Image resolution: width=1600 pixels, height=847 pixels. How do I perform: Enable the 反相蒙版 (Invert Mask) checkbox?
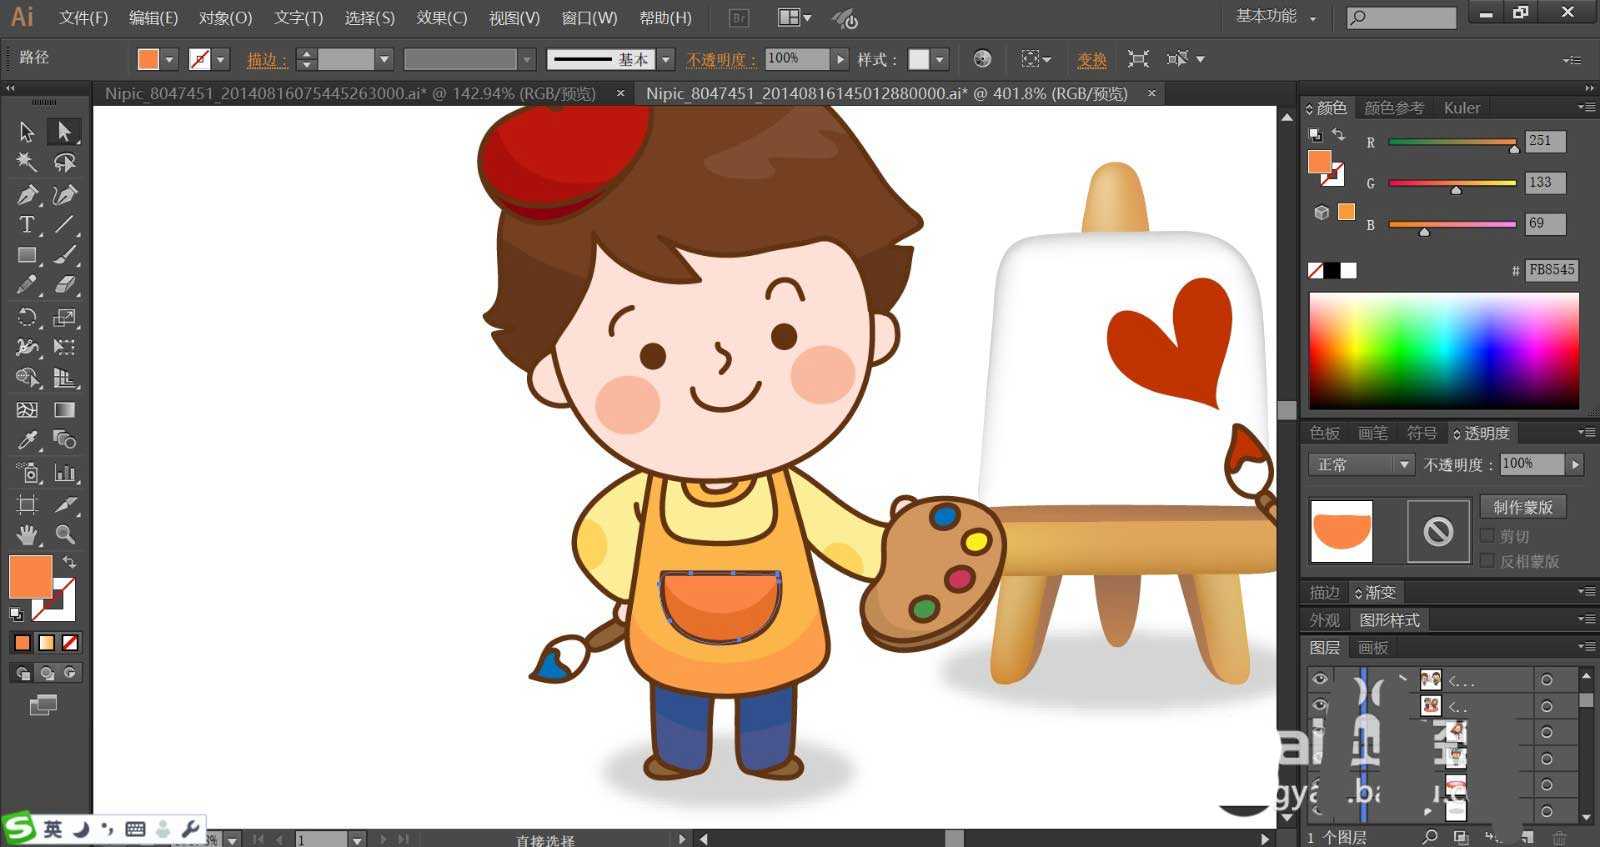click(1487, 561)
